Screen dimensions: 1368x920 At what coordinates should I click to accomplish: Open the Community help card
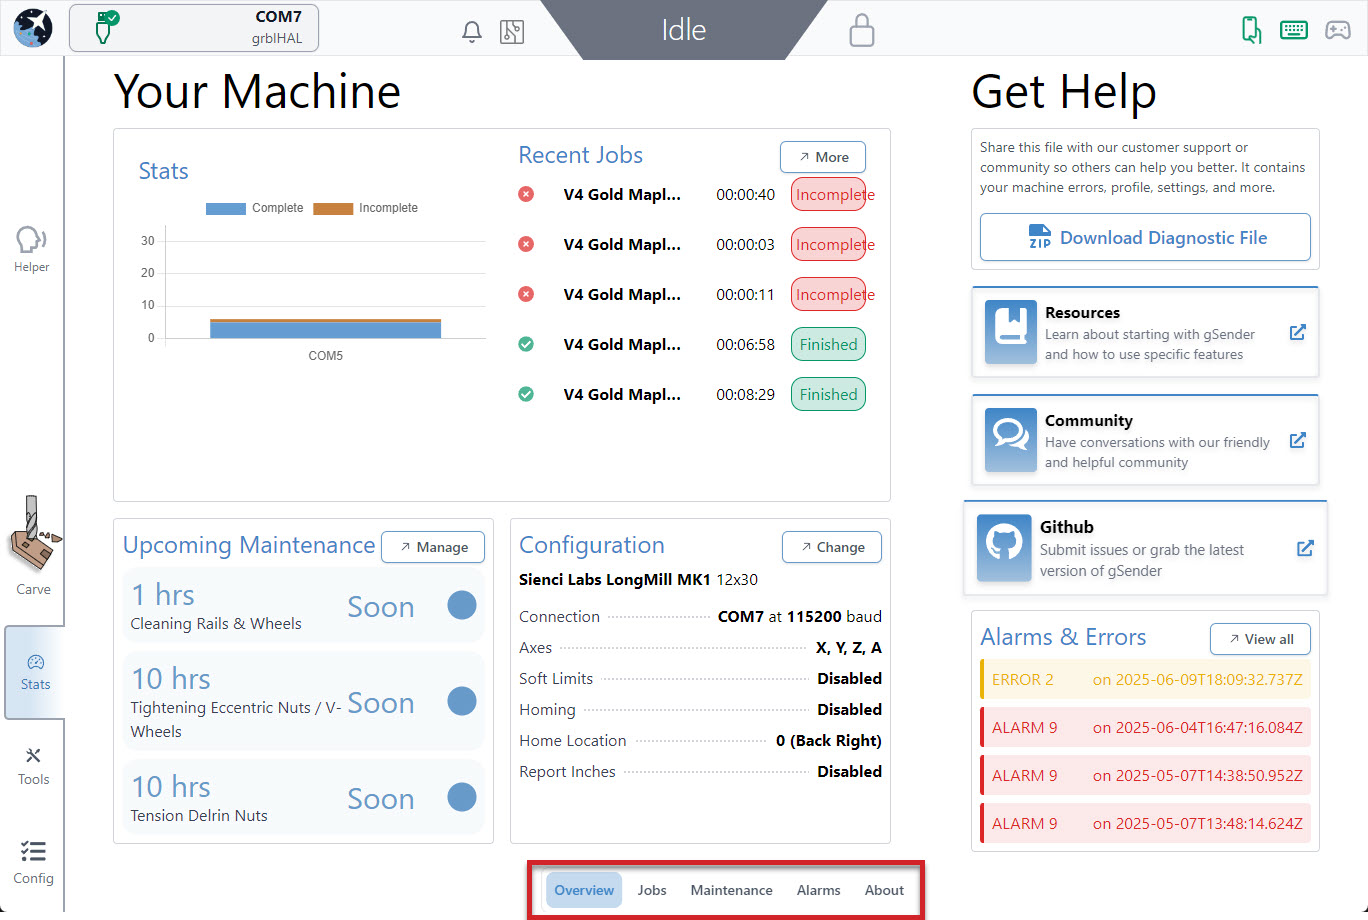pyautogui.click(x=1145, y=440)
